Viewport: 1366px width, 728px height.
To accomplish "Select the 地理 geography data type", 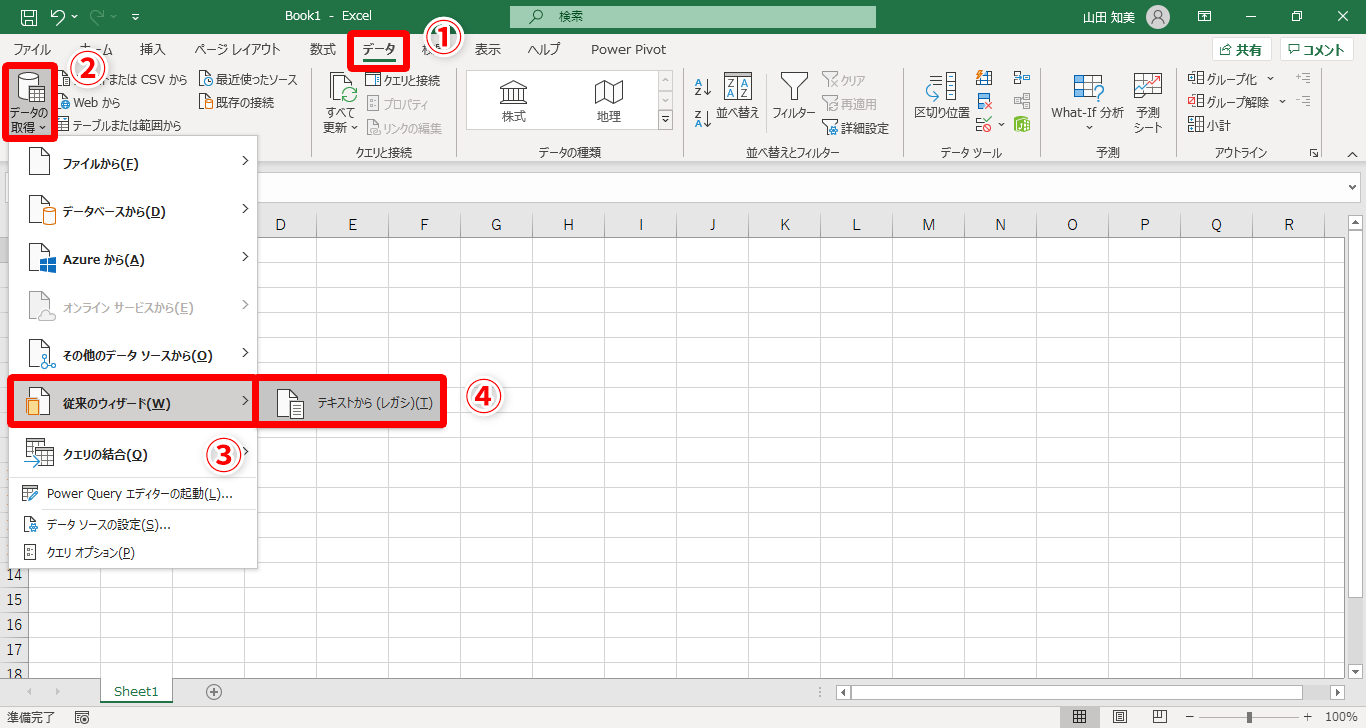I will [608, 103].
